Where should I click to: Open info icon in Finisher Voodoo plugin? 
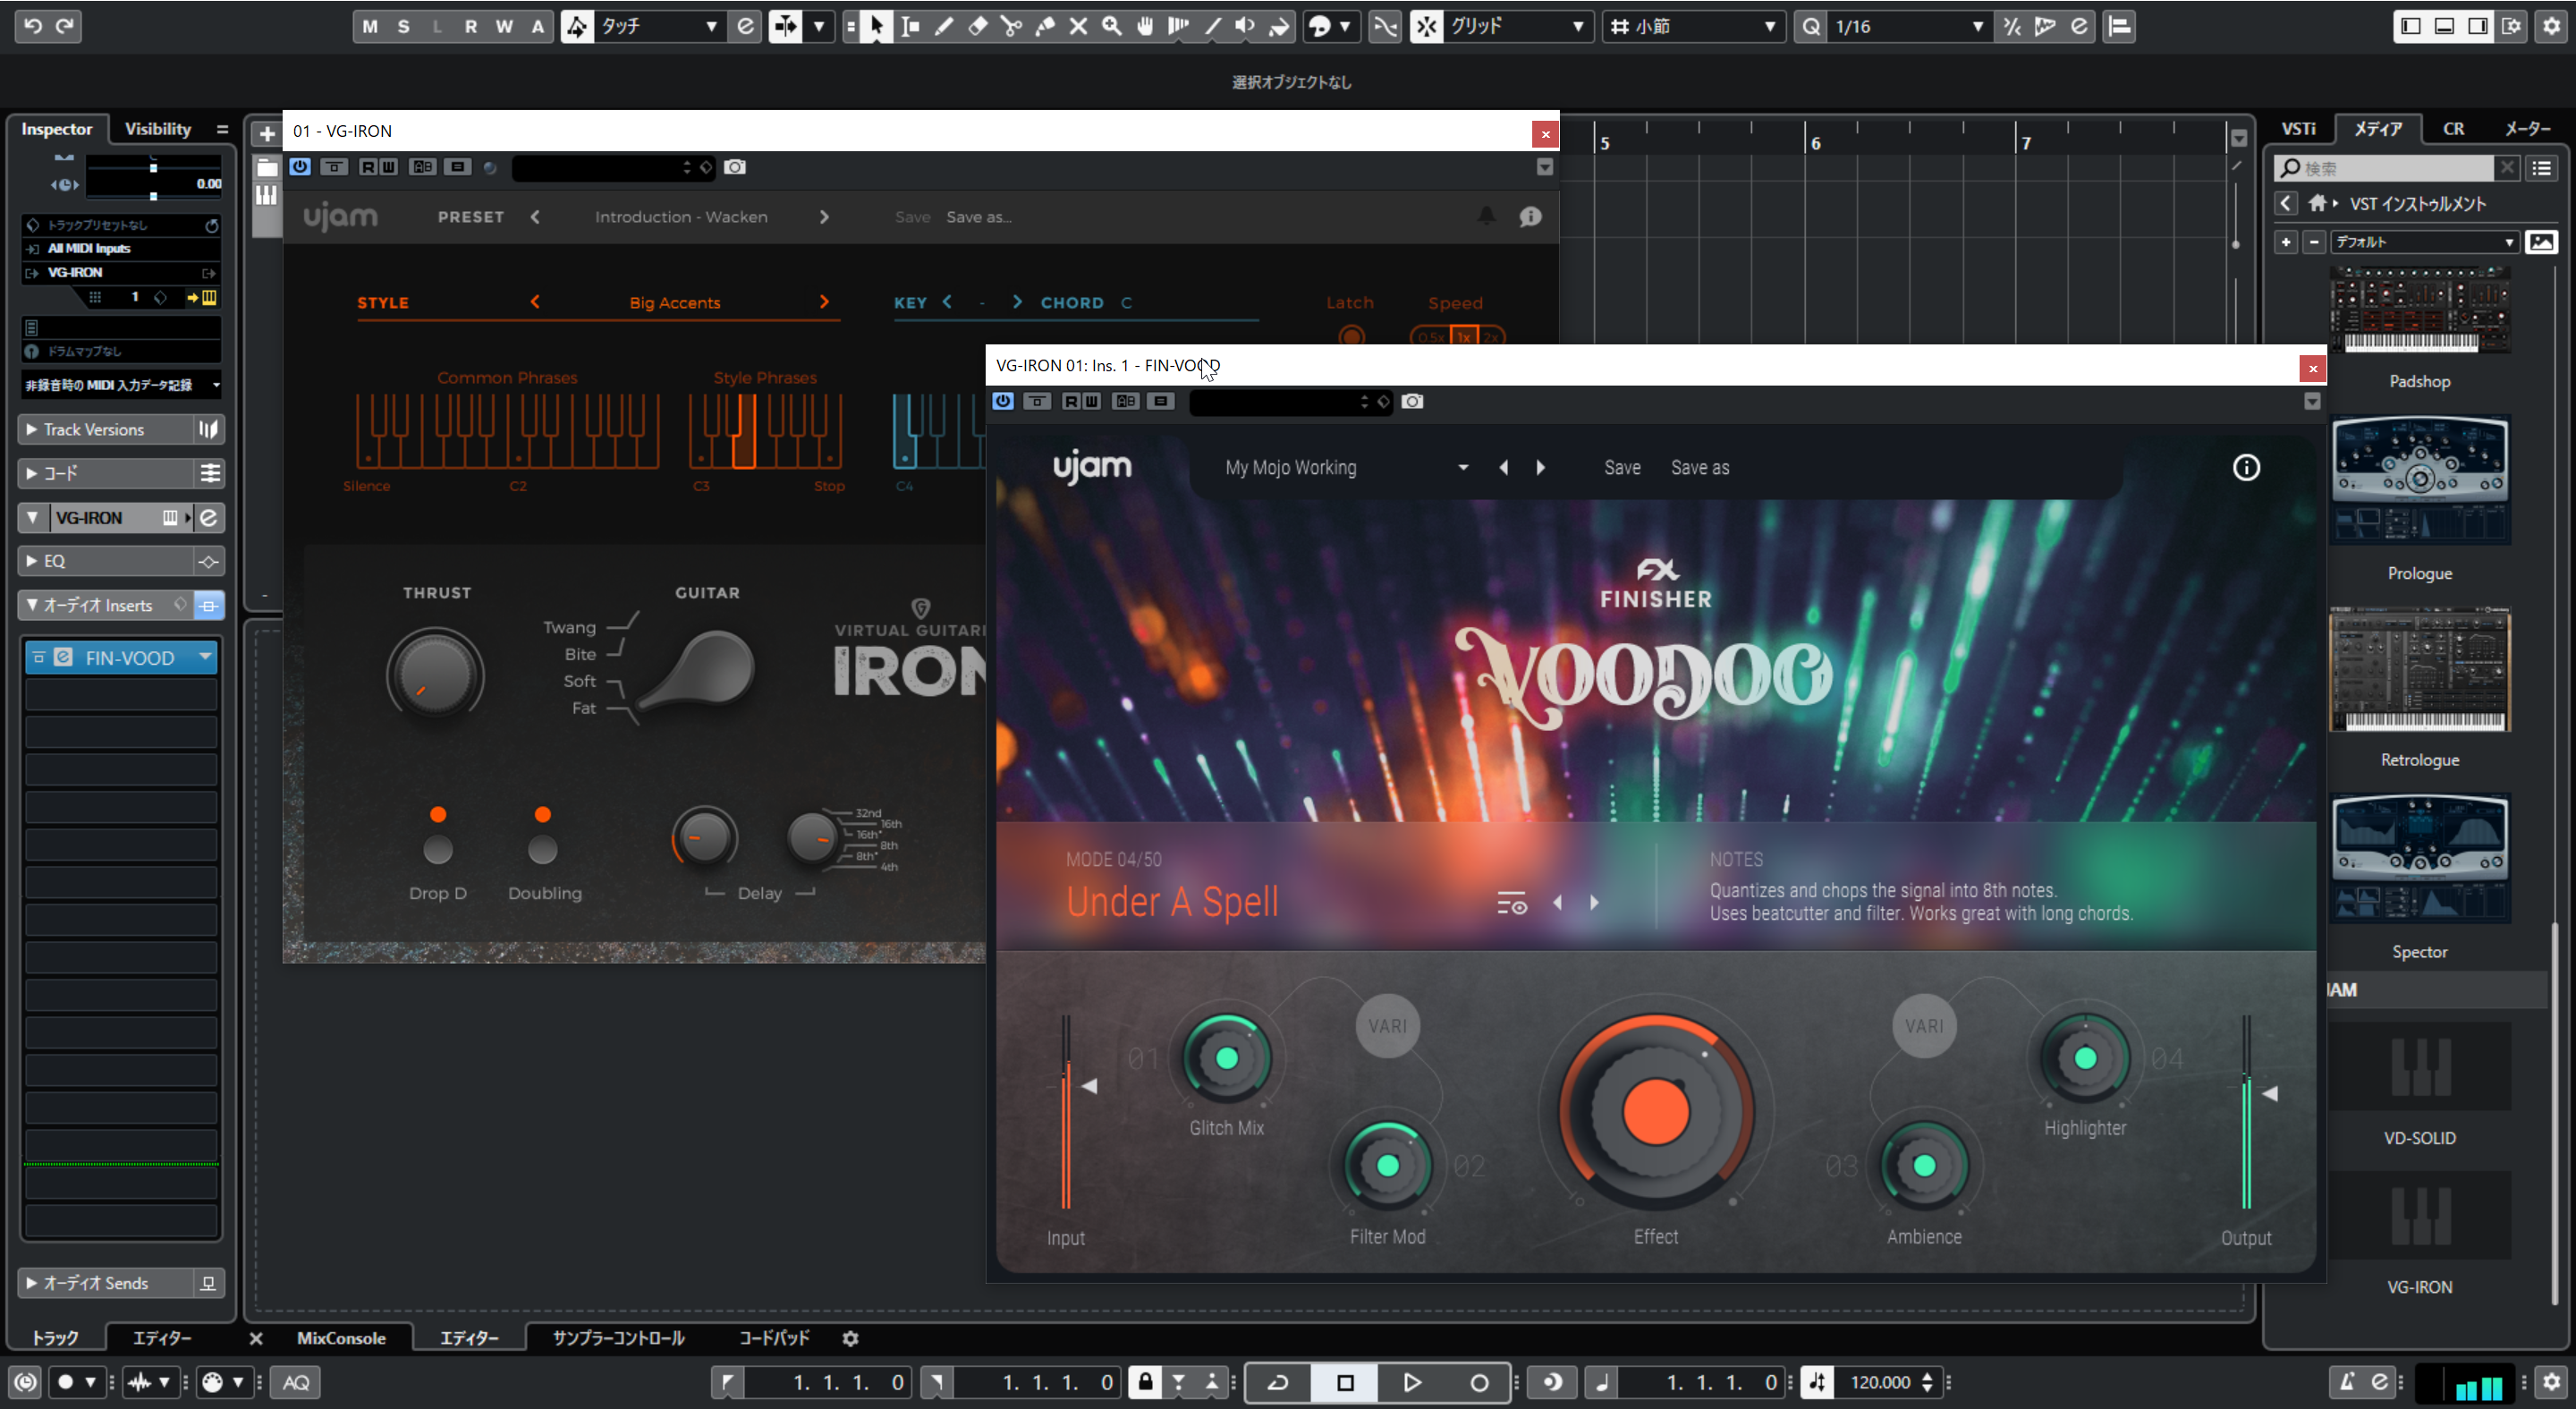click(2246, 468)
